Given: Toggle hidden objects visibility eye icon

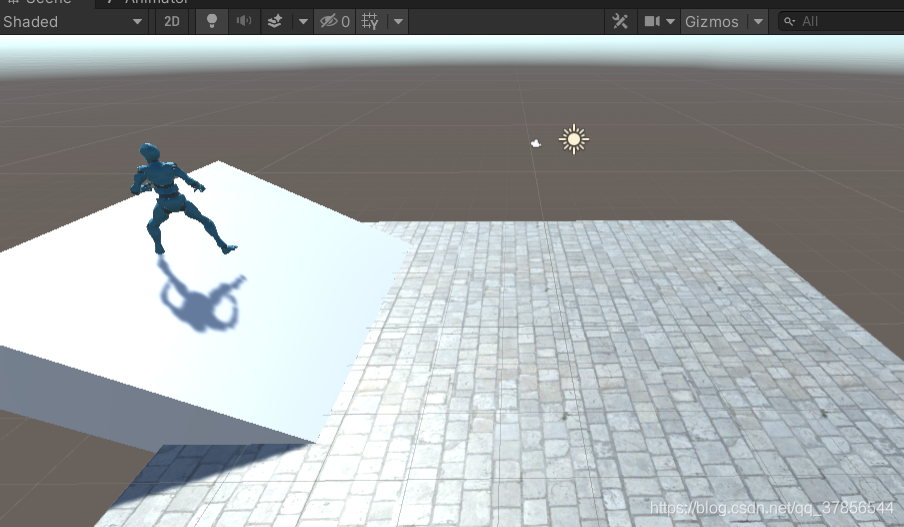Looking at the screenshot, I should tap(335, 22).
